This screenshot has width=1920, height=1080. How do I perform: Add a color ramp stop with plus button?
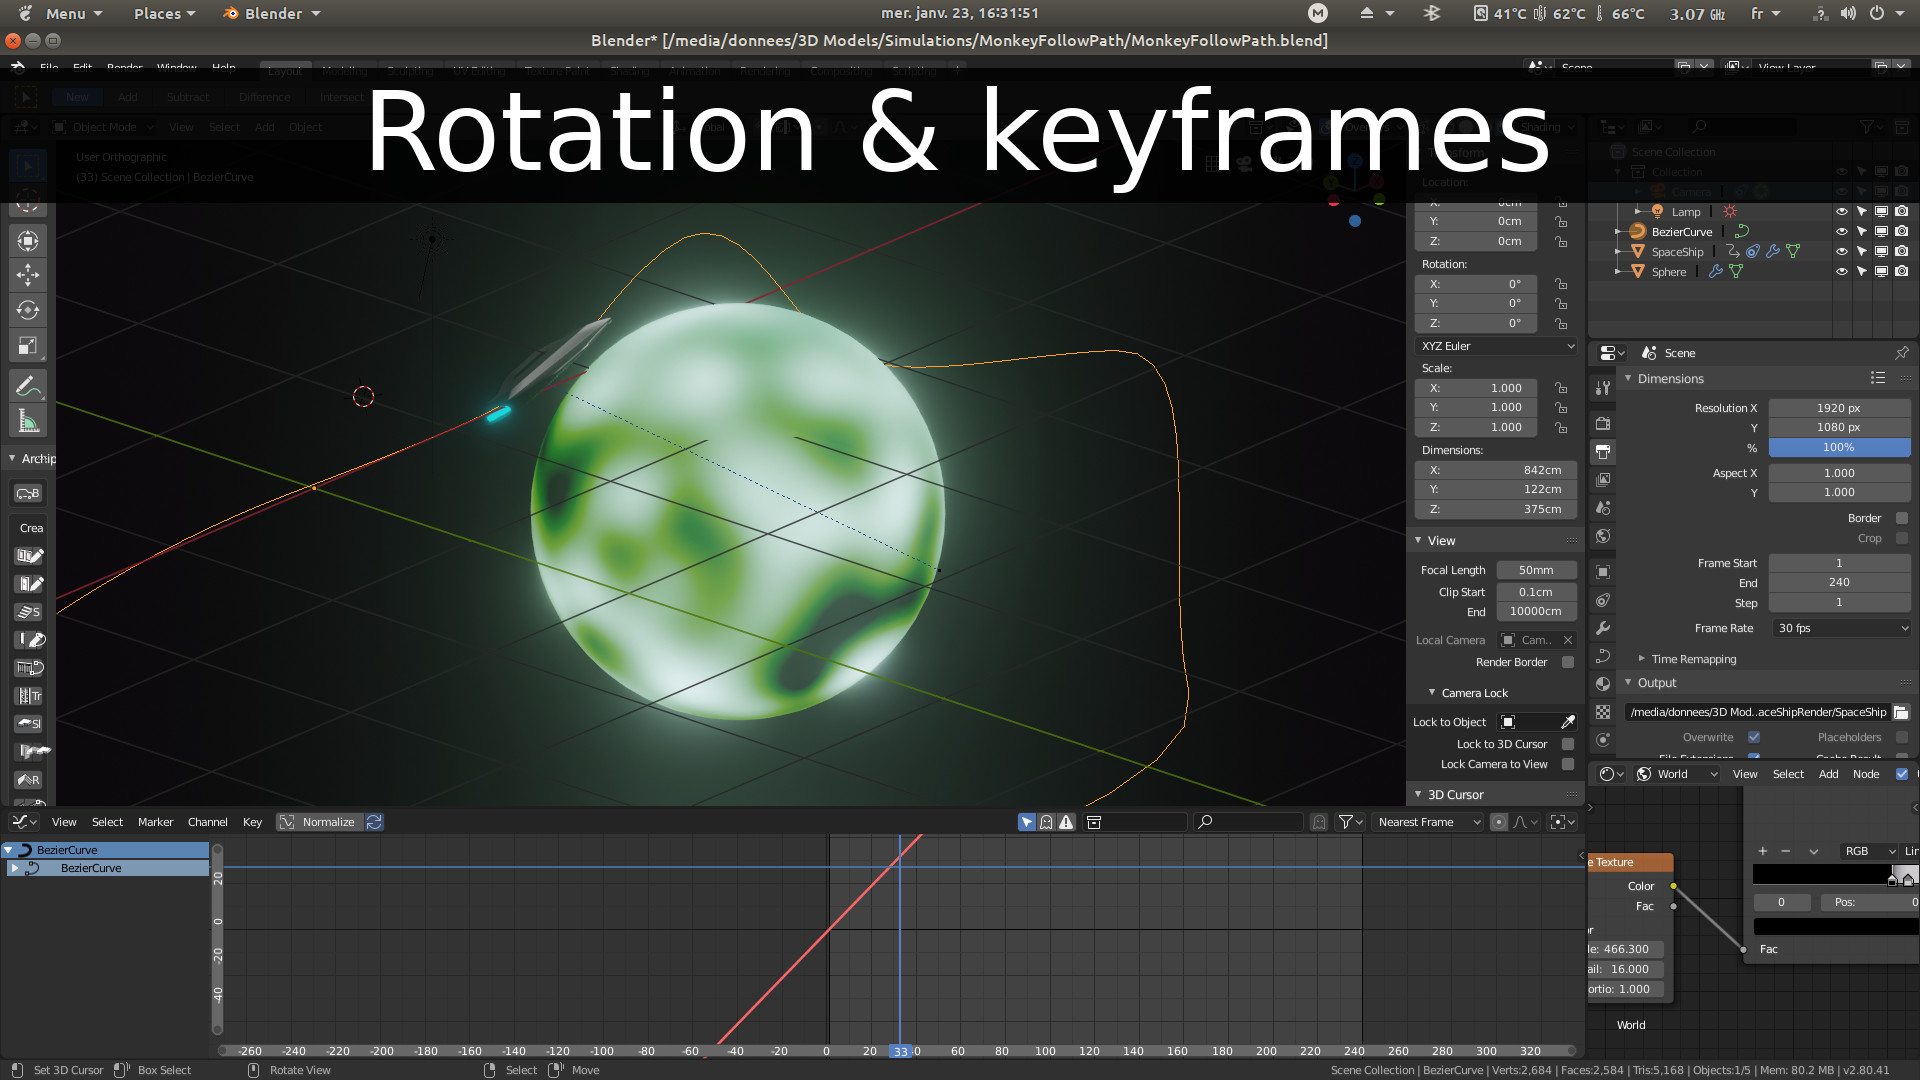click(1762, 851)
